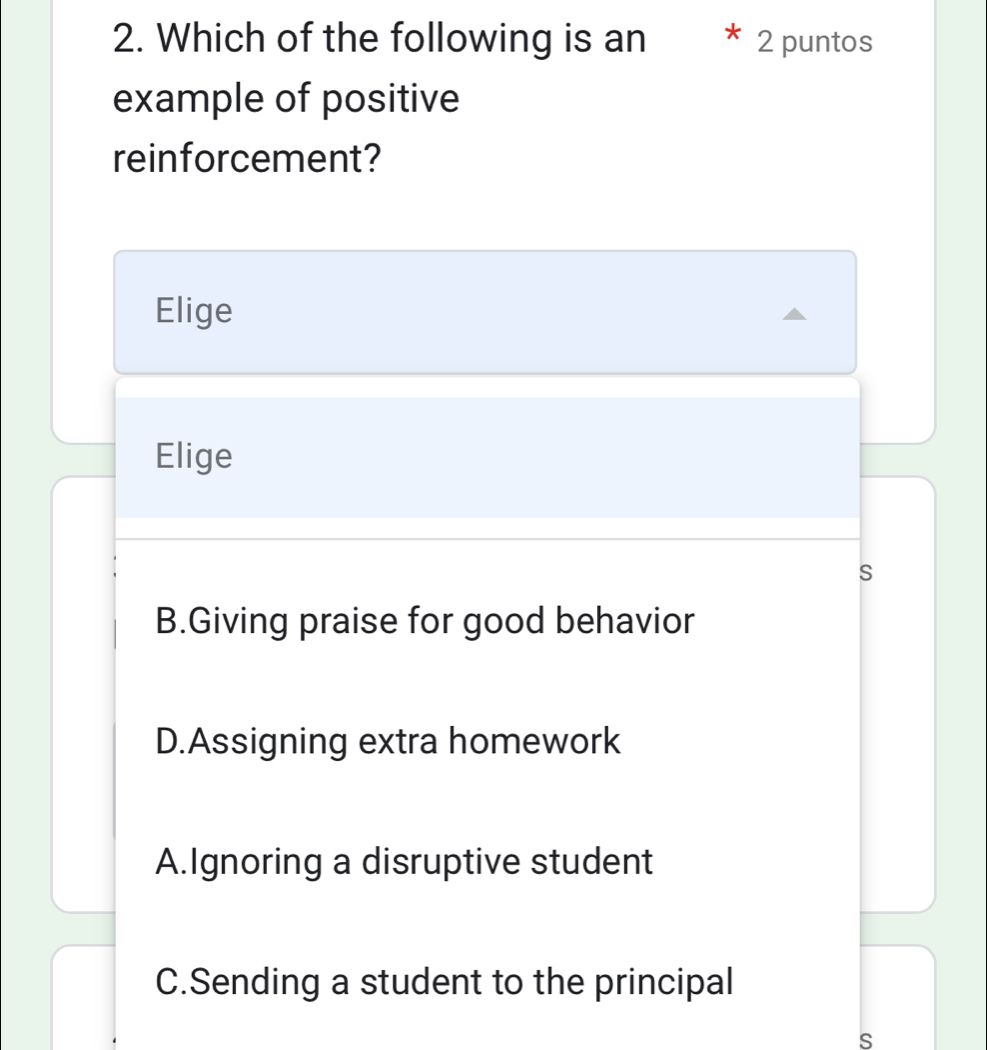This screenshot has height=1050, width=987.
Task: Choose "C.Sending a student to the principal"
Action: pos(445,981)
